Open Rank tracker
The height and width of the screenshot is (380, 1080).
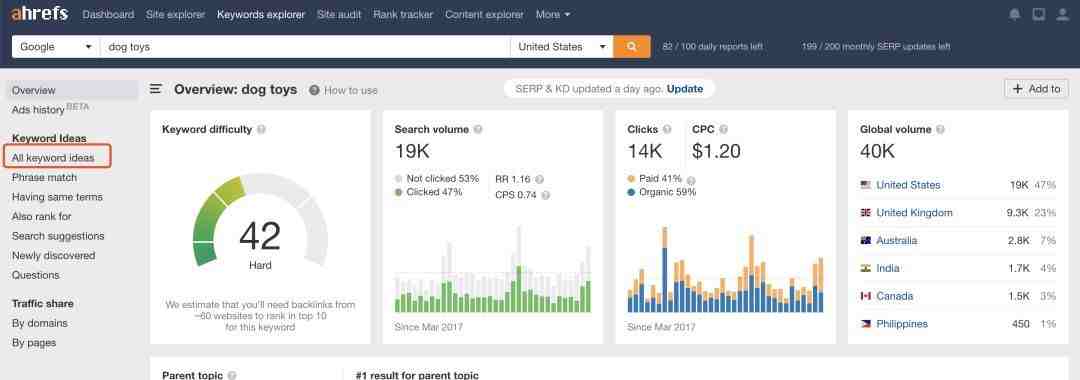pyautogui.click(x=403, y=14)
